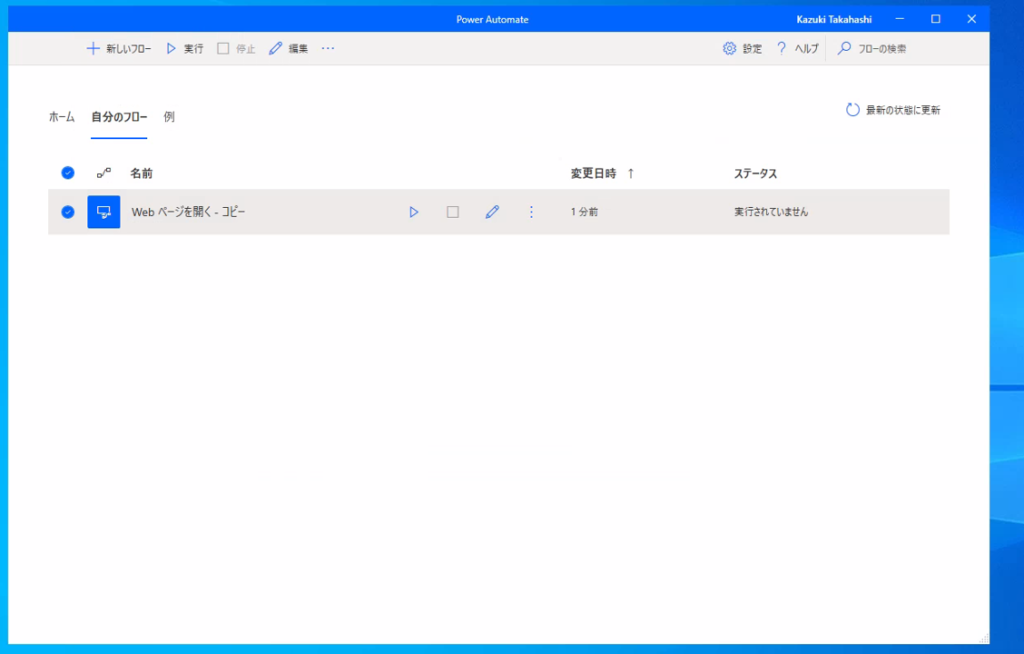Switch to the ホーム tab

pos(62,117)
